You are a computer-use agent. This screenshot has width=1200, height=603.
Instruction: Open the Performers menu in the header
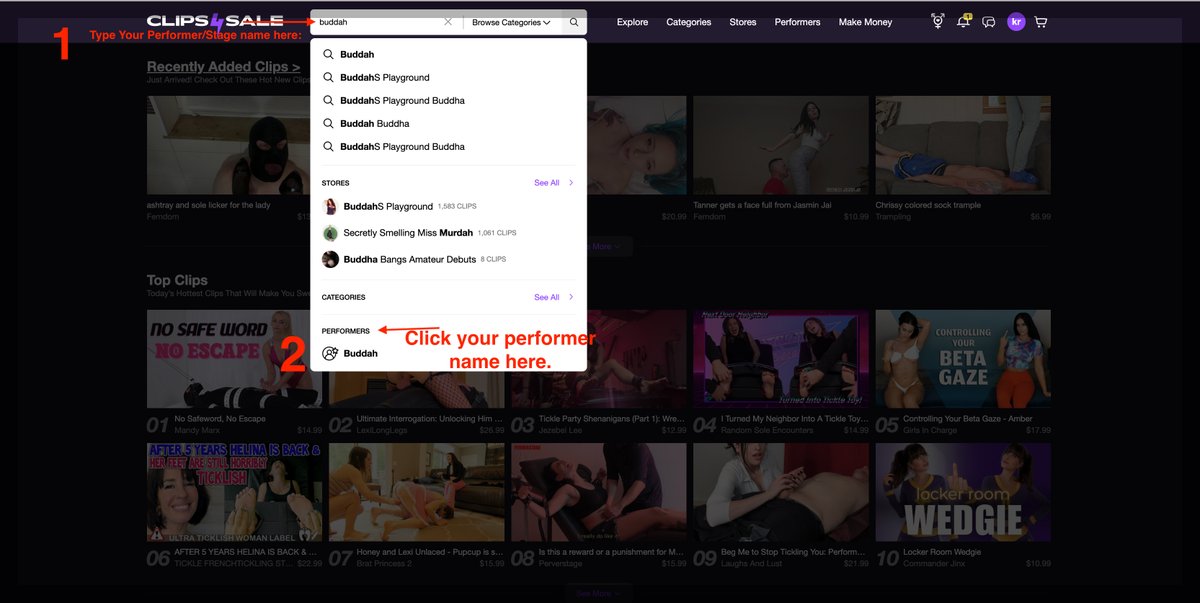click(797, 22)
